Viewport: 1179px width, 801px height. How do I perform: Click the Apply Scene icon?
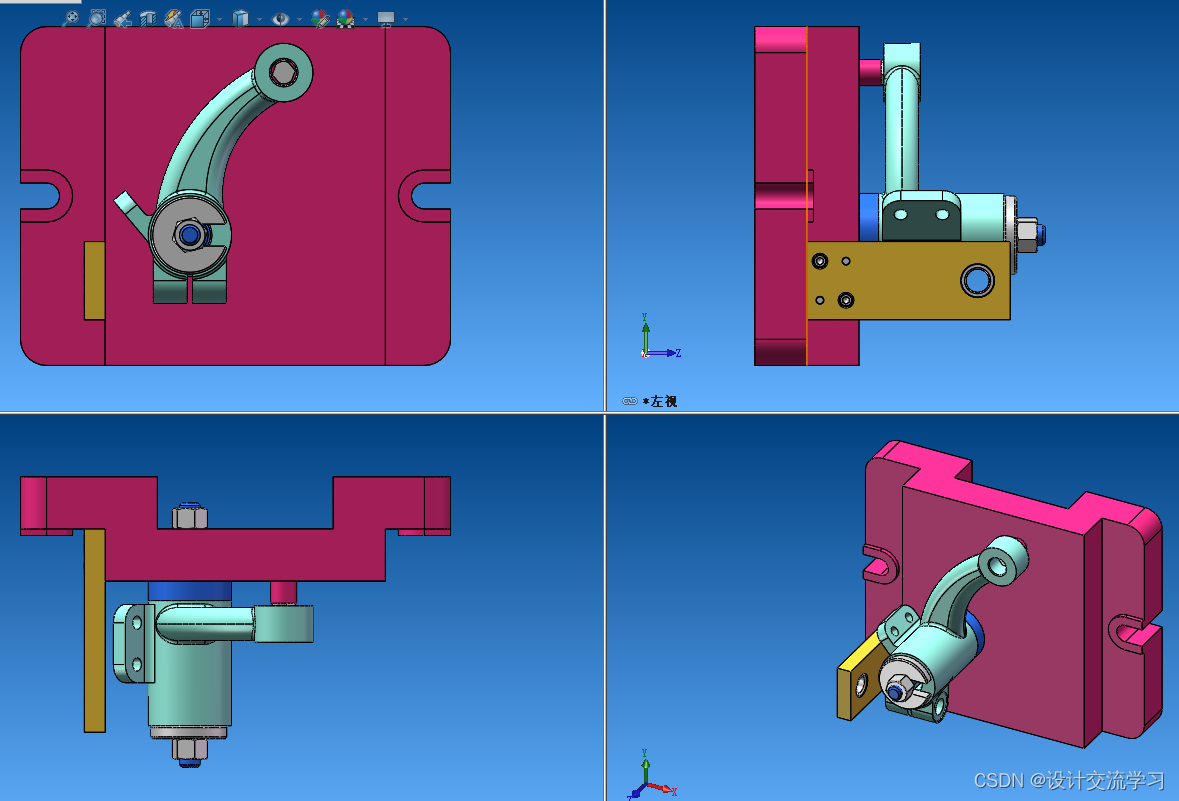346,19
